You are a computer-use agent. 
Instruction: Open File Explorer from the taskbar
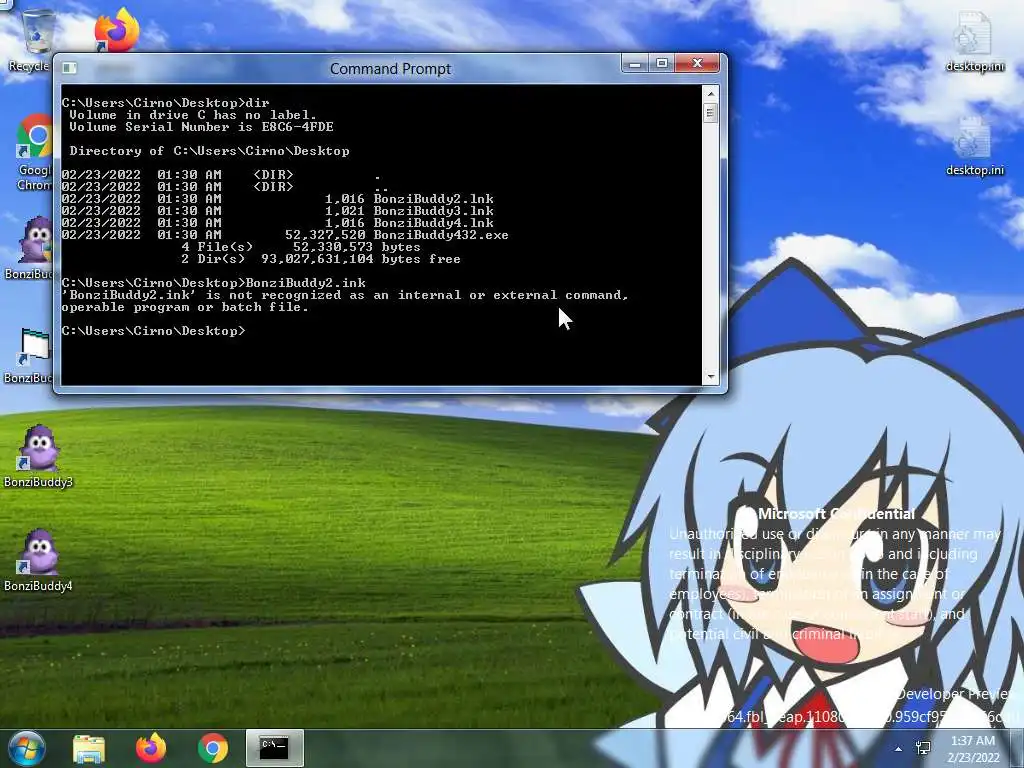pyautogui.click(x=89, y=748)
